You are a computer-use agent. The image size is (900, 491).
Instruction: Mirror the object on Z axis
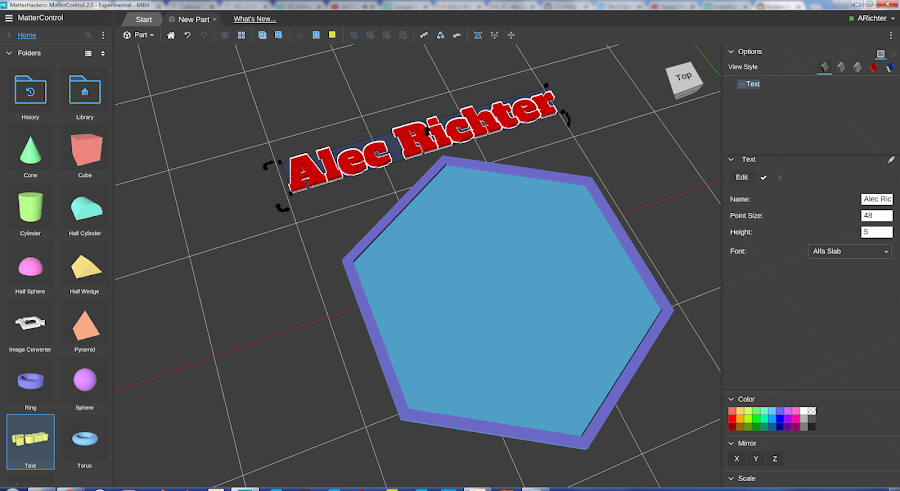(x=775, y=459)
